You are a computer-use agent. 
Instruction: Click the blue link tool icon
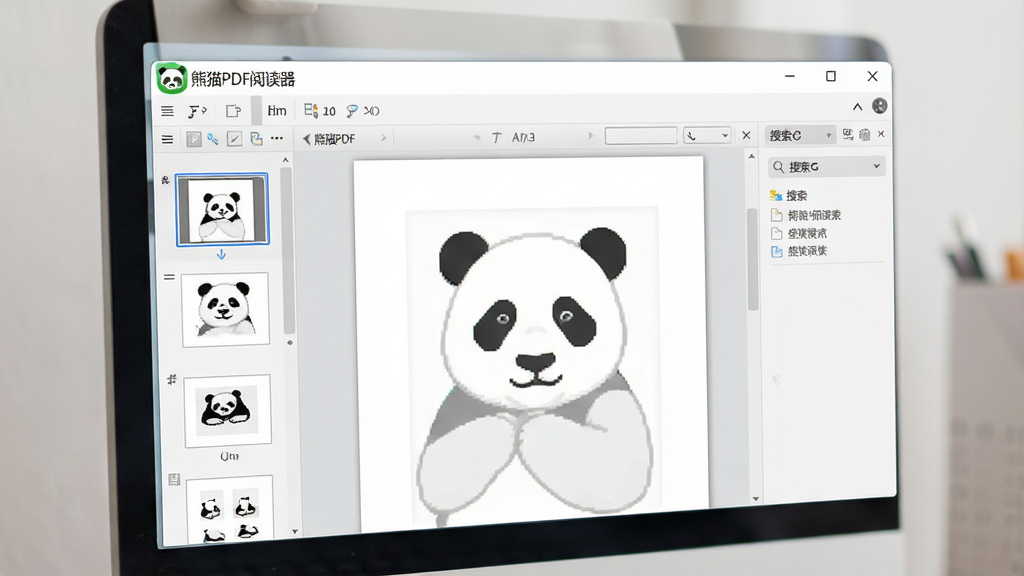(213, 139)
